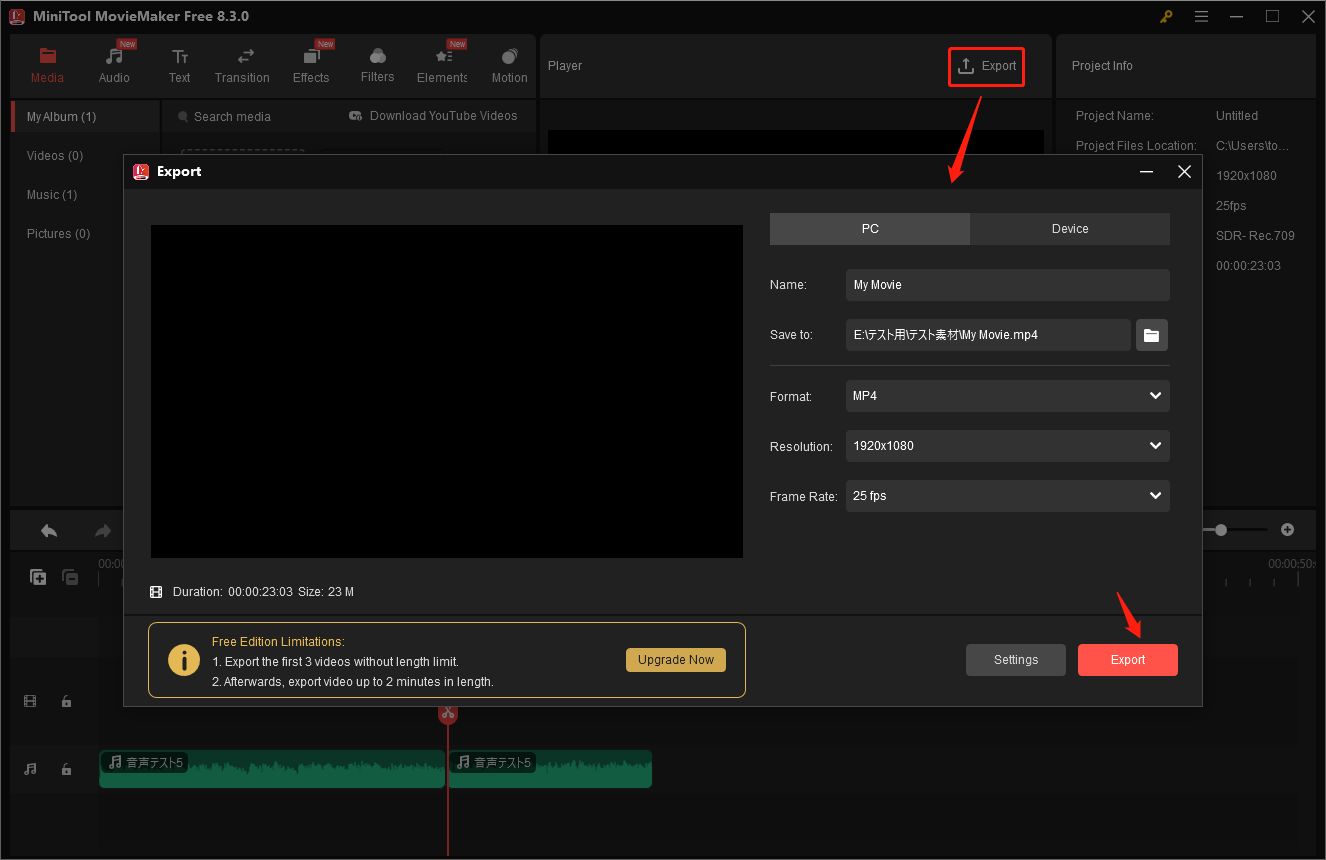Select My Album (1) in sidebar
The height and width of the screenshot is (860, 1326).
point(85,117)
